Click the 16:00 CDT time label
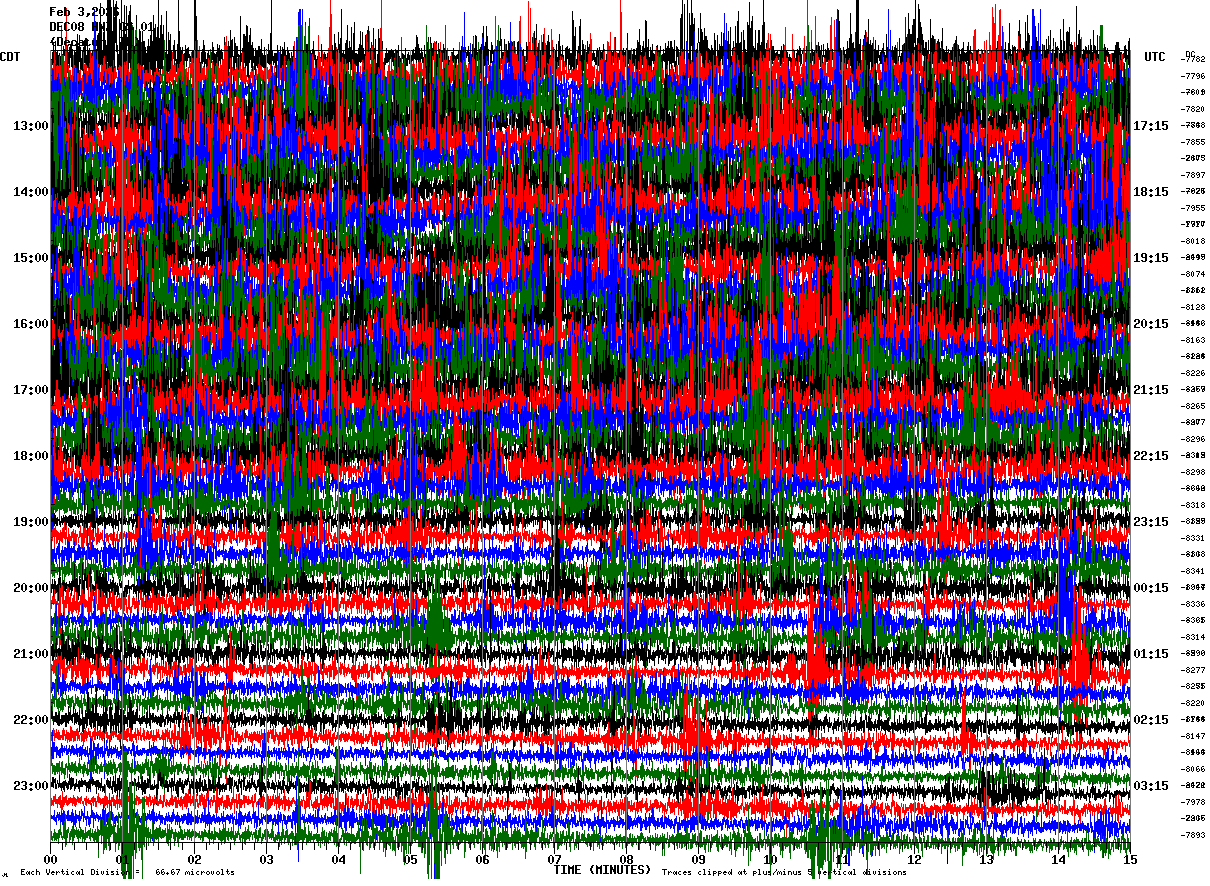The height and width of the screenshot is (886, 1210). point(30,324)
